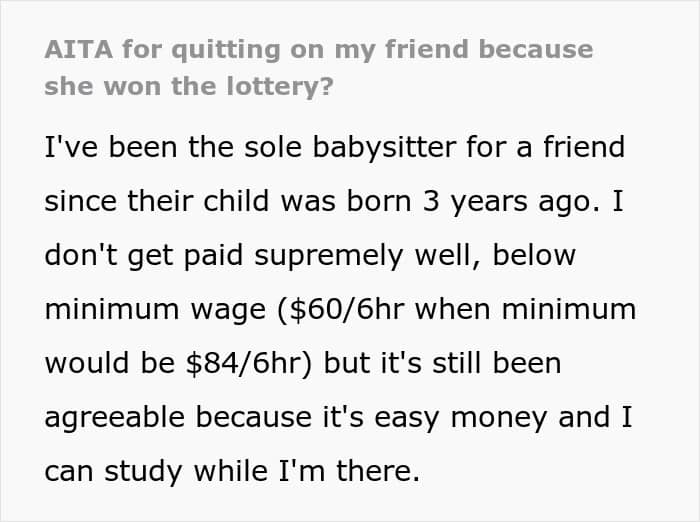Click the word 'agreeable' in the text
Screen dimensions: 700x522
[115, 418]
